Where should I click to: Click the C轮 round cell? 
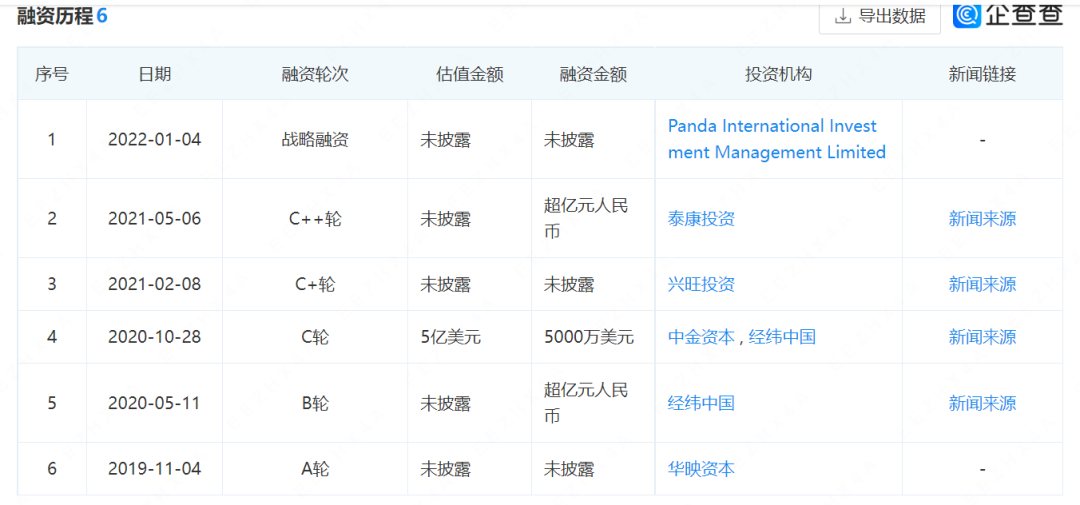pyautogui.click(x=315, y=337)
